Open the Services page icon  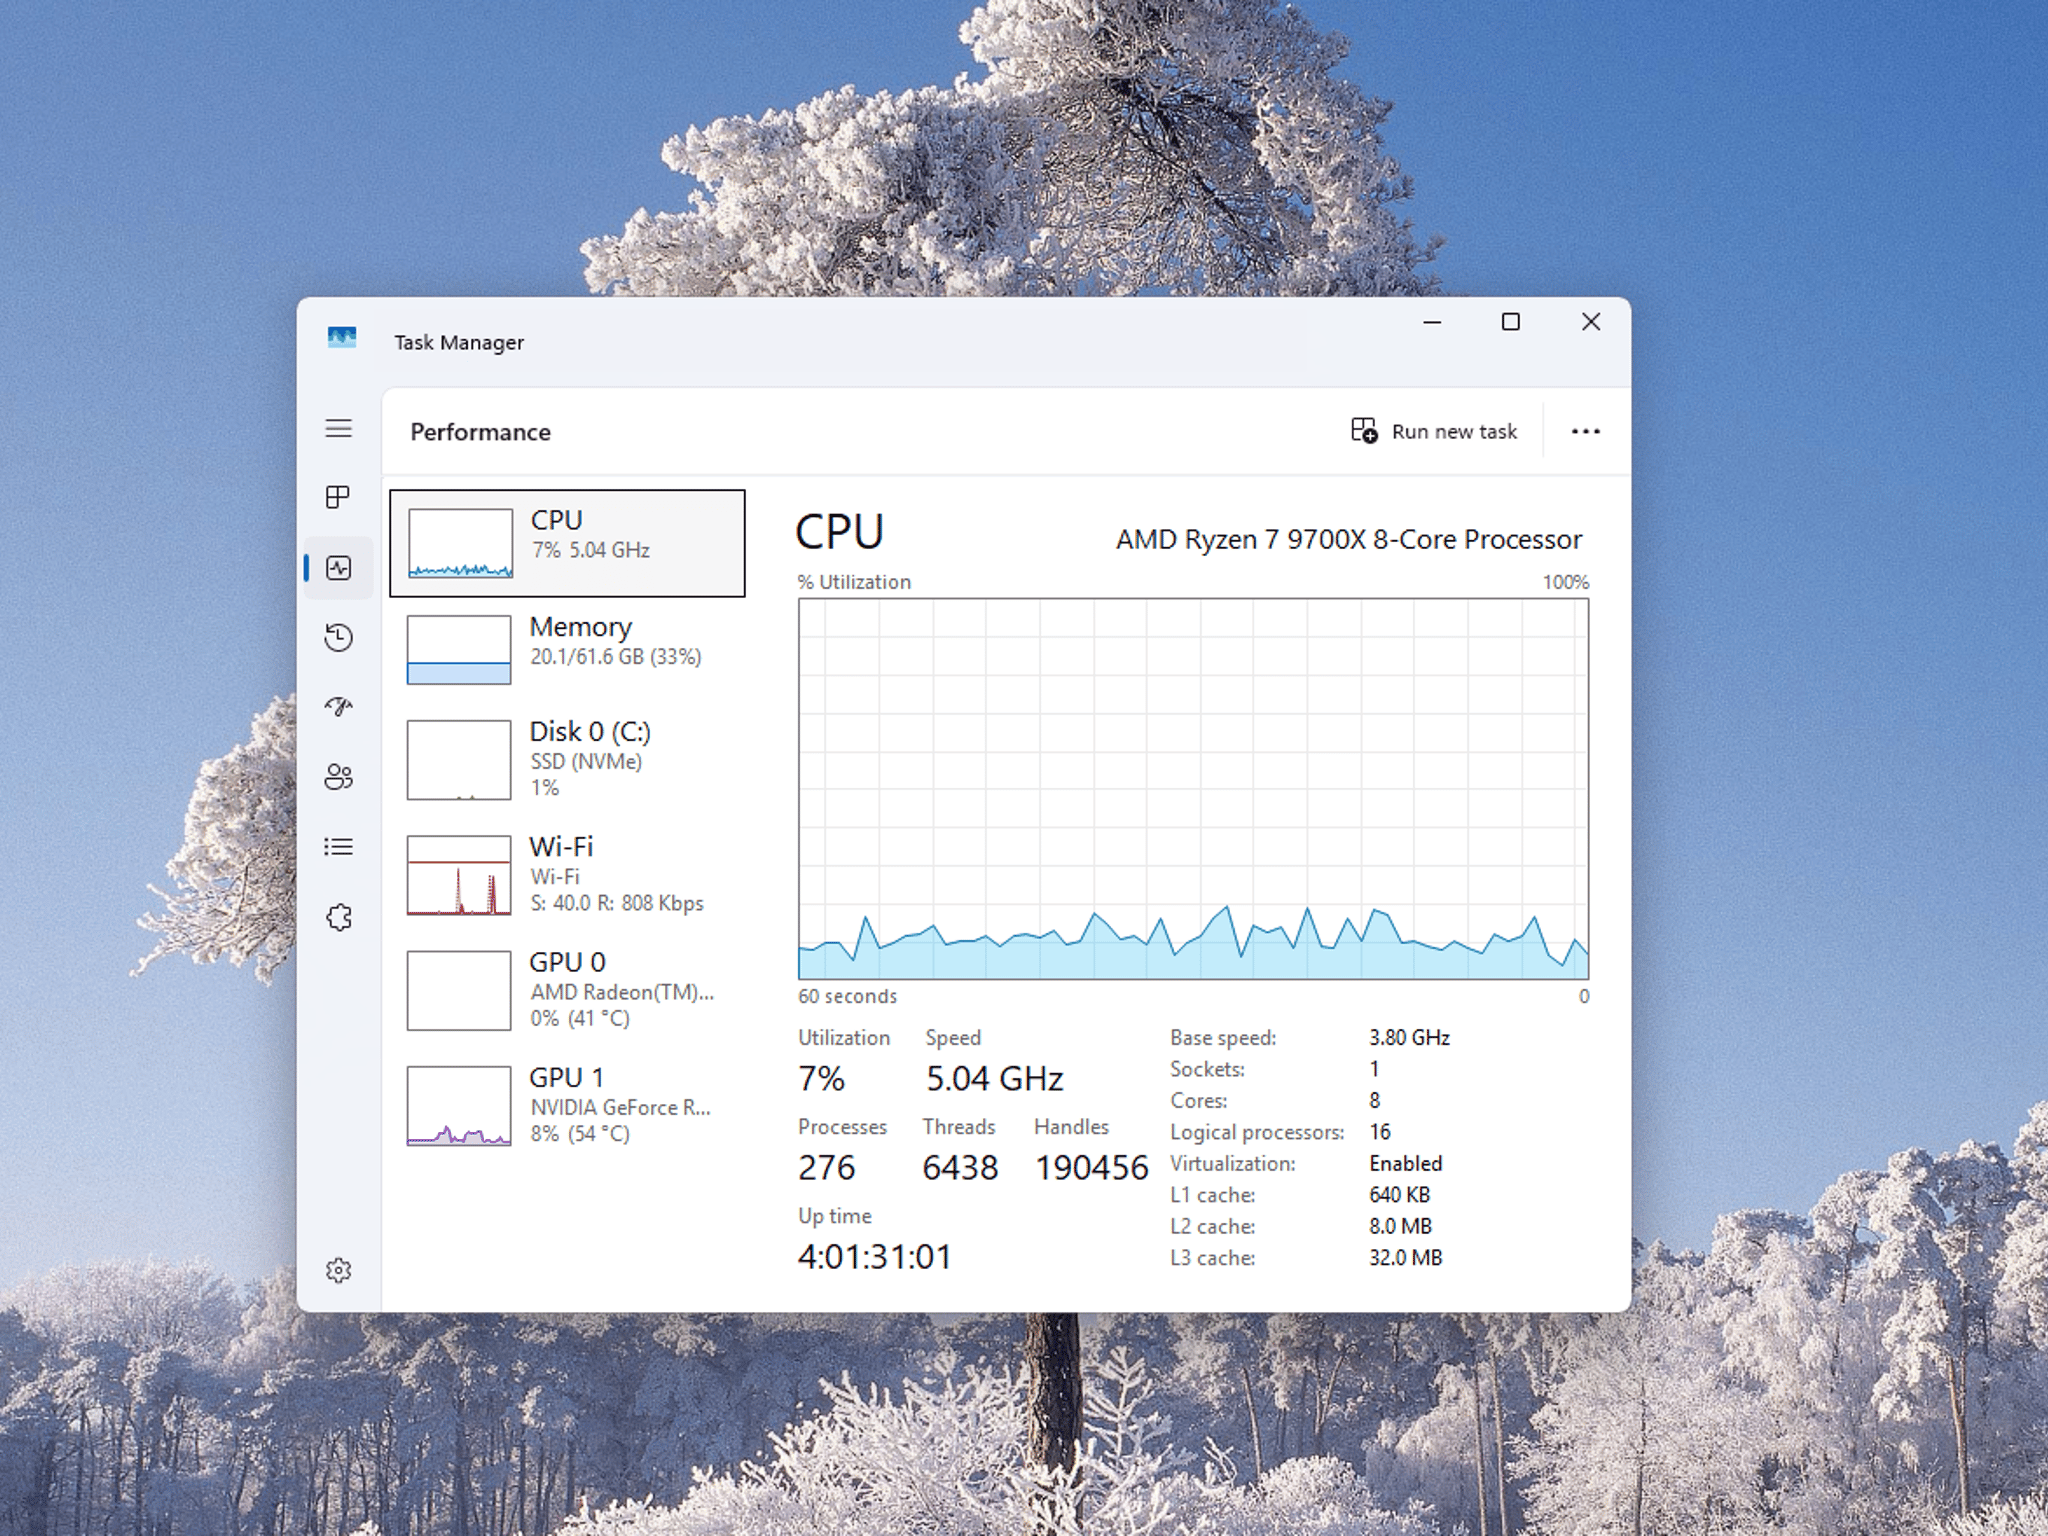coord(339,917)
